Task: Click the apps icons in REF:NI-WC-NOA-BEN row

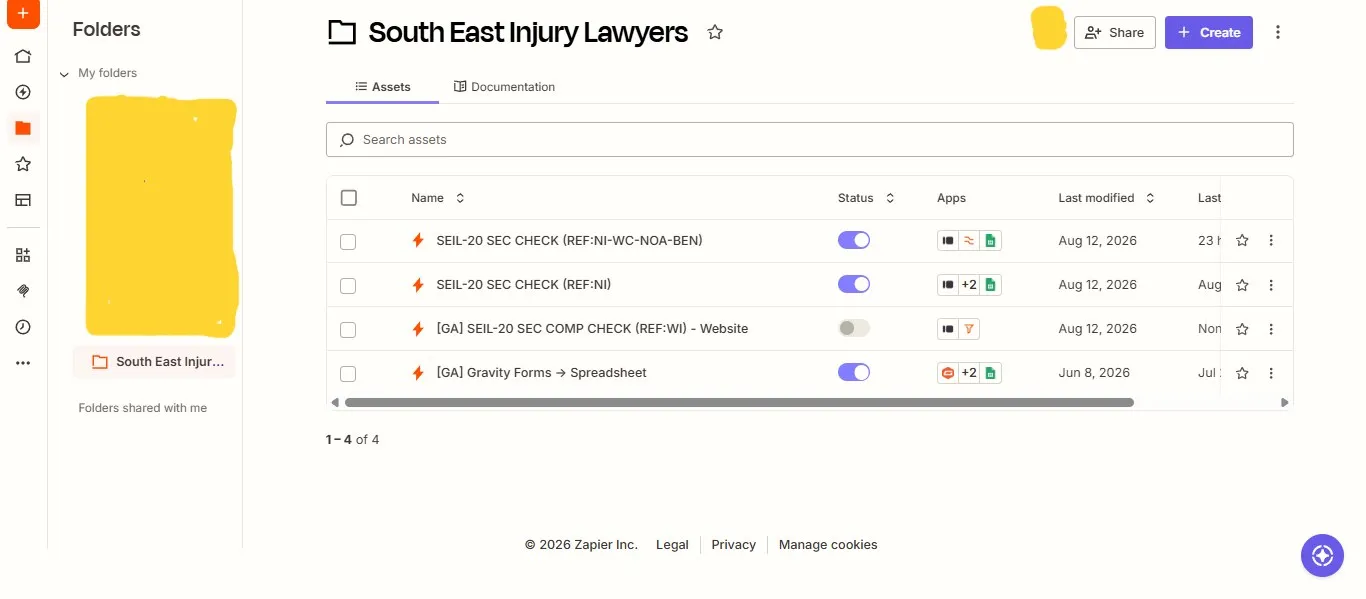Action: [x=969, y=241]
